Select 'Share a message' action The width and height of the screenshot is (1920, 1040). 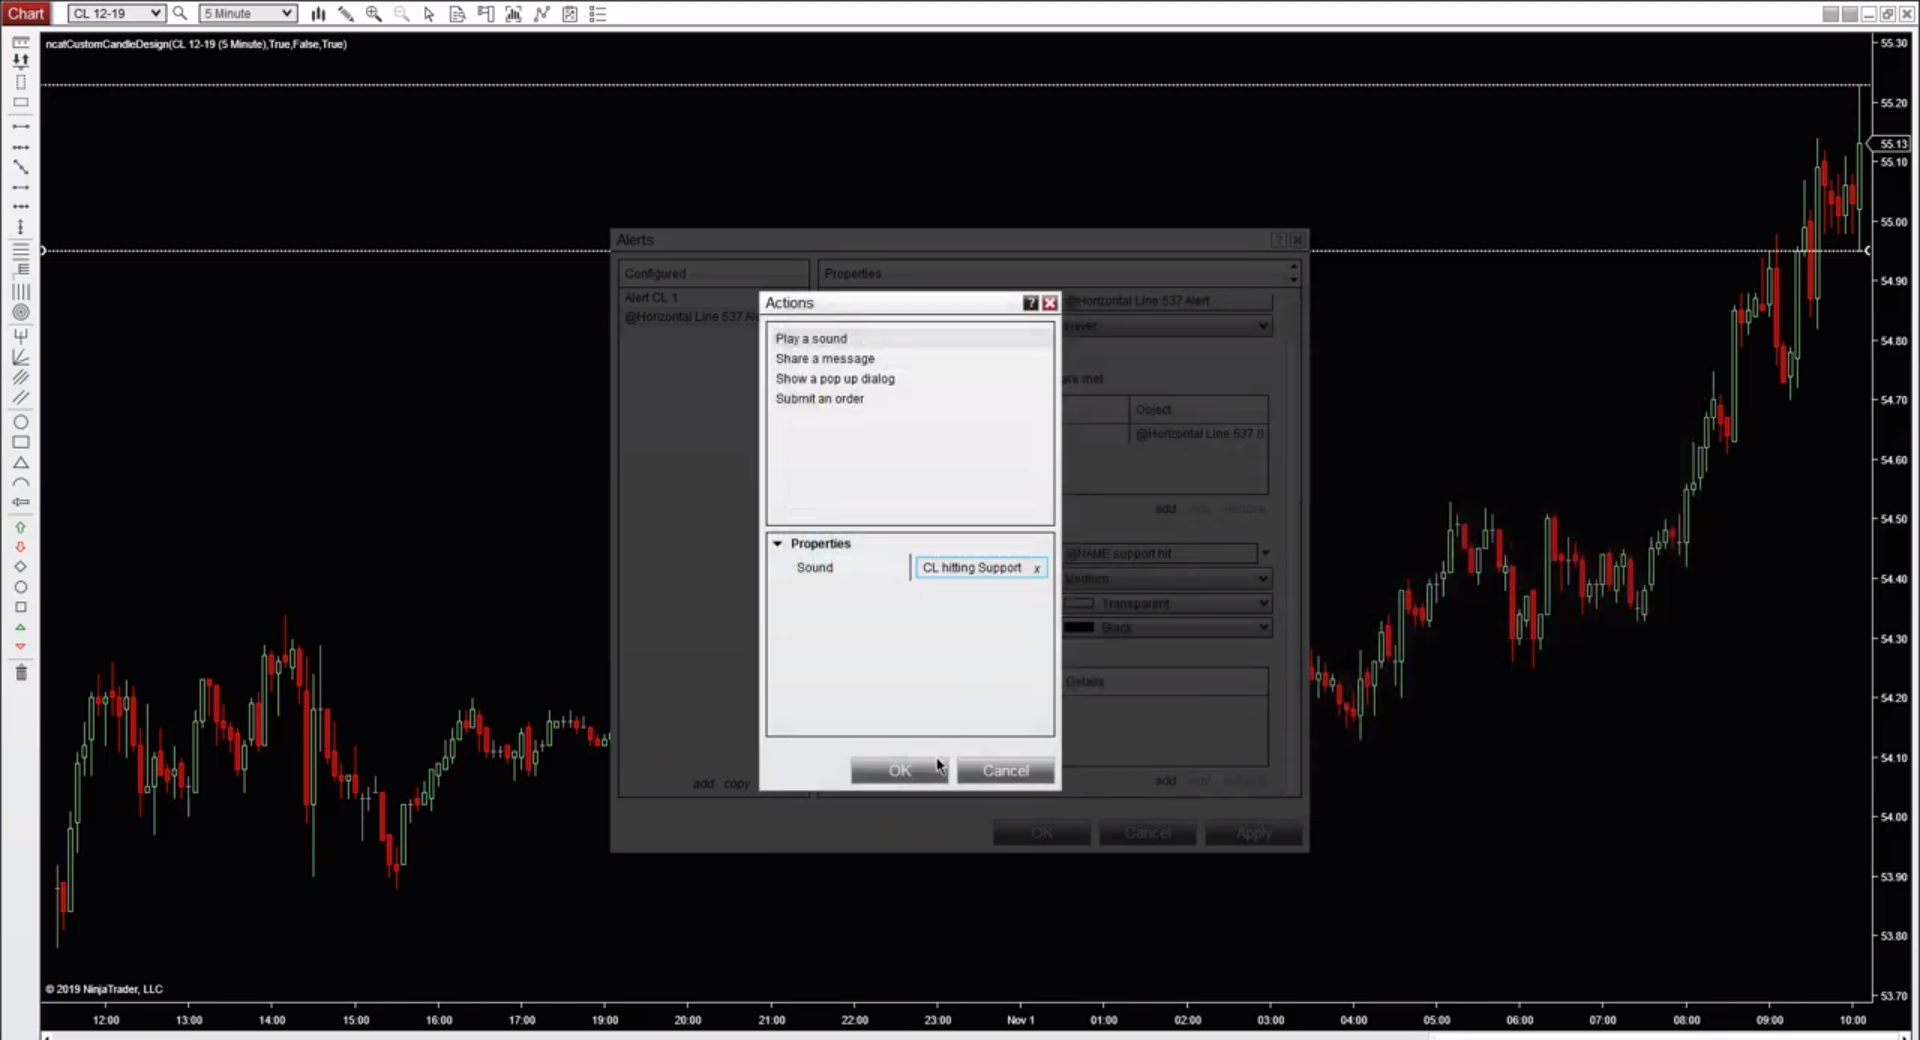pos(825,359)
